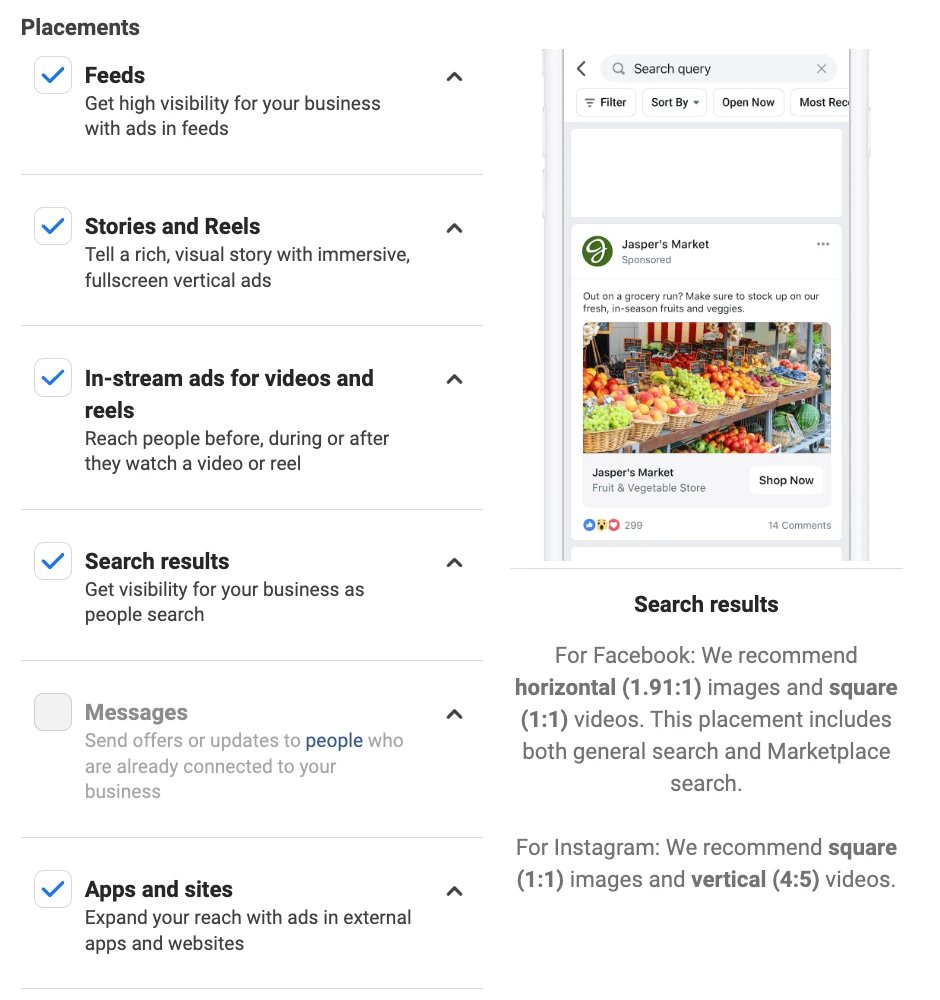Click Jasper's Market profile logo
Screen dimensions: 940x1000
pos(597,251)
